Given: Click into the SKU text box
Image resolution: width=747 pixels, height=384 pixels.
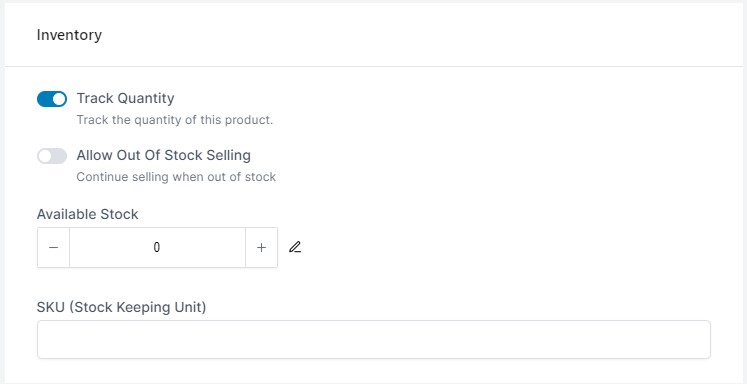Looking at the screenshot, I should (374, 339).
